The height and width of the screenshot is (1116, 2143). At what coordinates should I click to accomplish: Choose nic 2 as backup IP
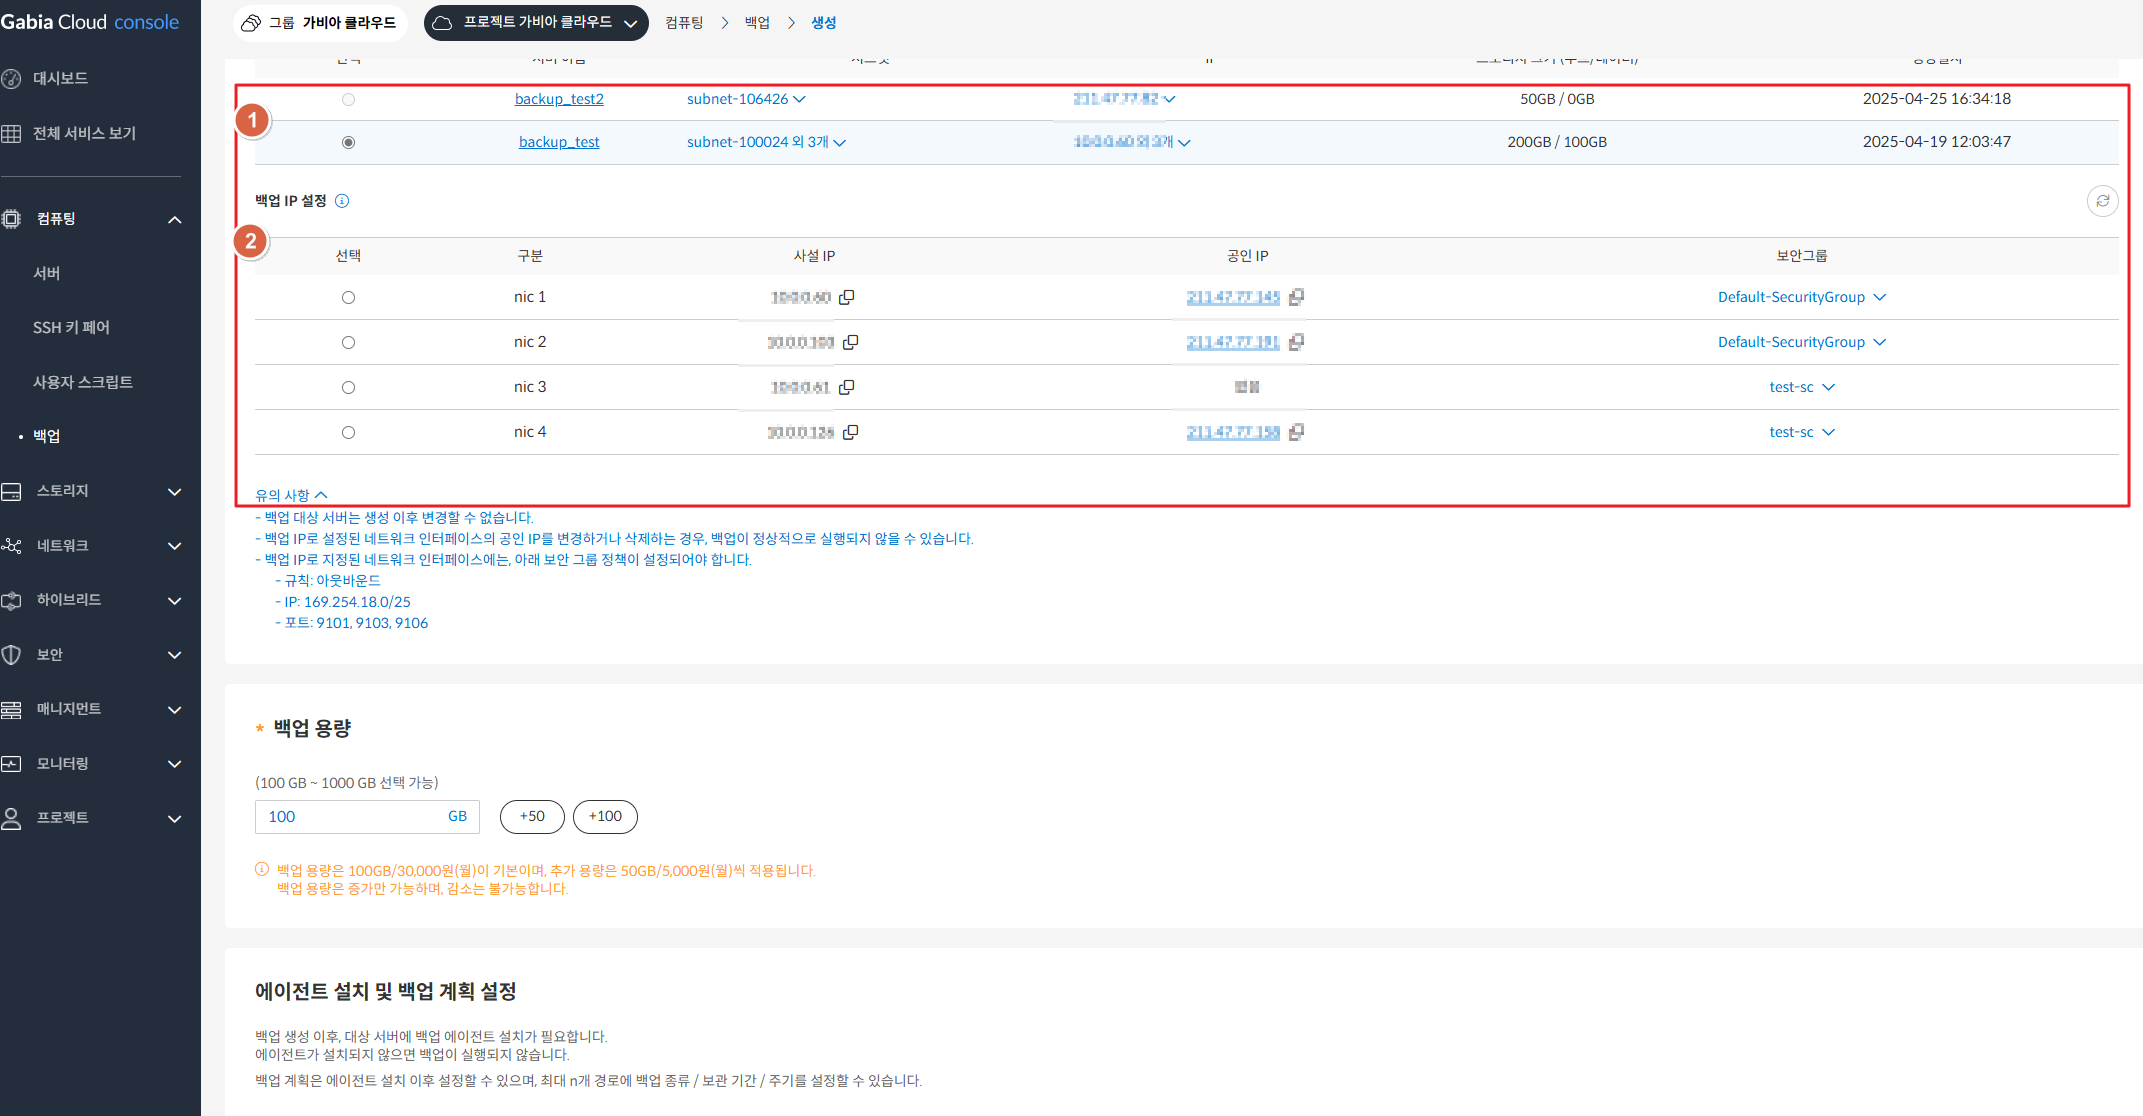(348, 342)
